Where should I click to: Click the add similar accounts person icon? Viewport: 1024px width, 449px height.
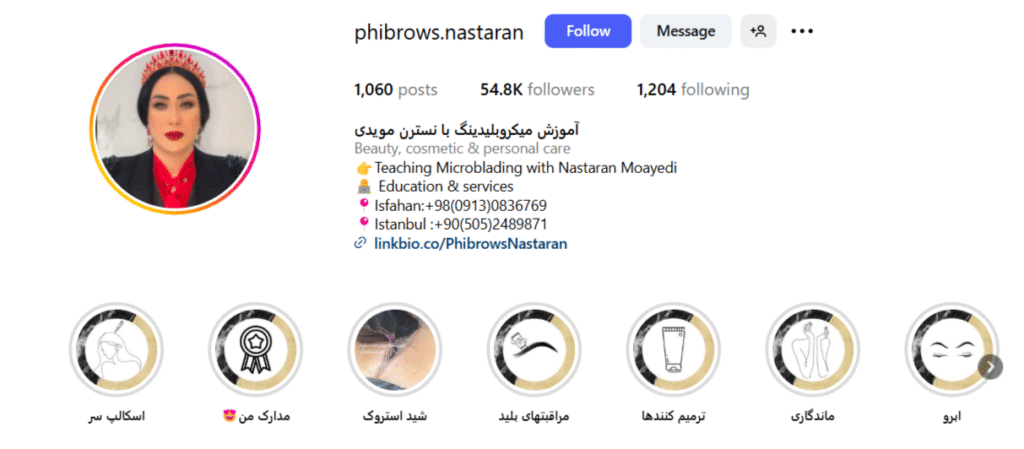[x=758, y=31]
